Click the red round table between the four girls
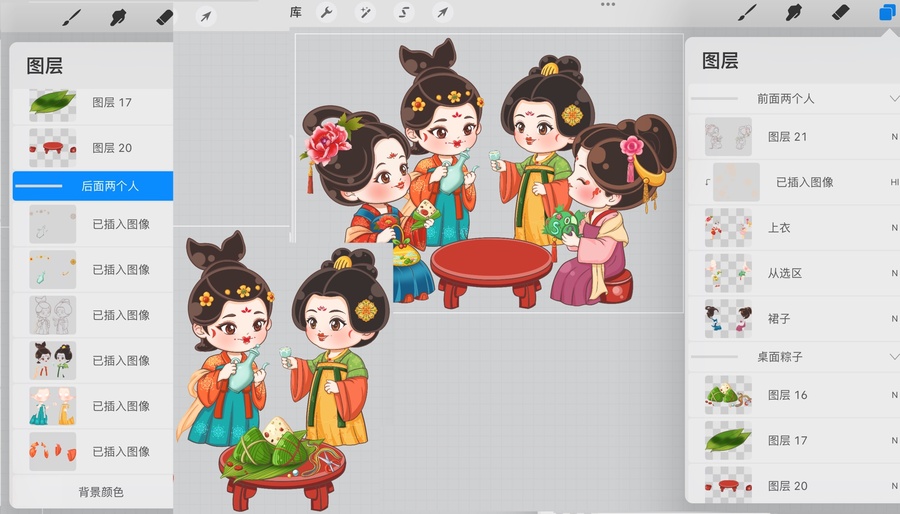The image size is (900, 514). tap(491, 271)
